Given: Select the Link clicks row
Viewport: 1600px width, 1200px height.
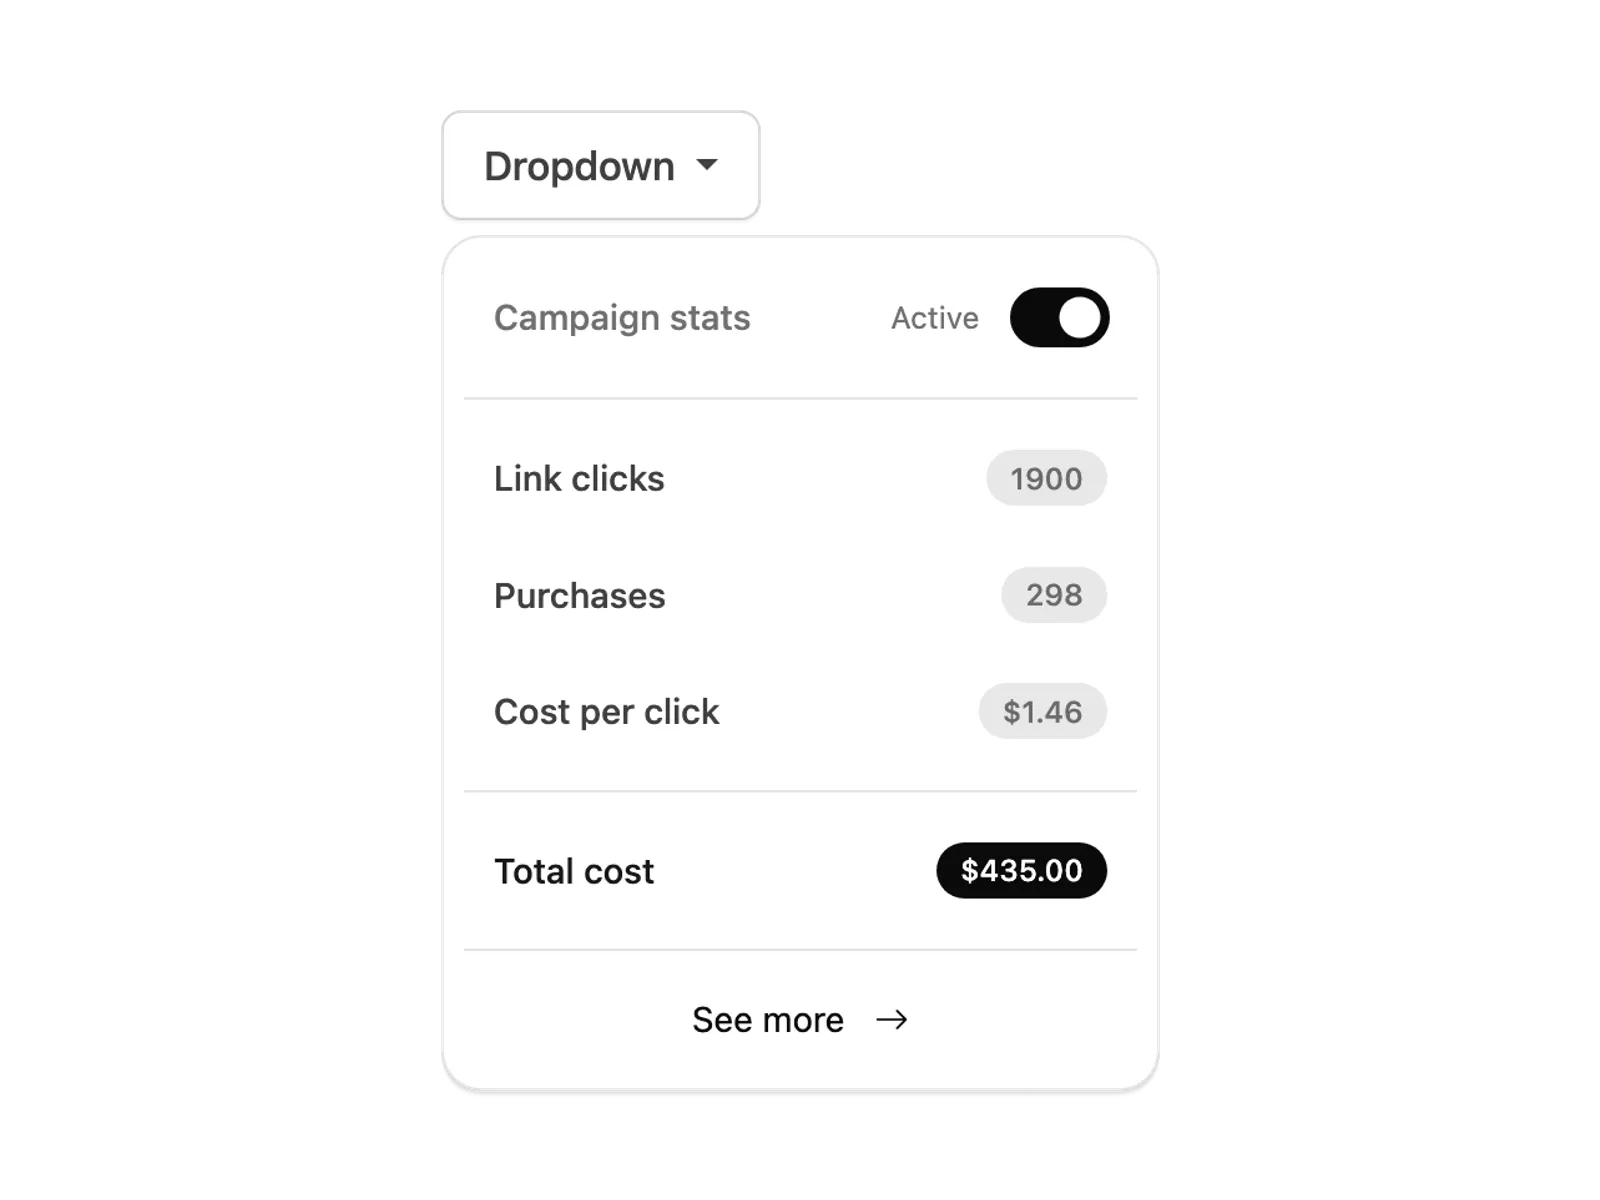Looking at the screenshot, I should pos(800,478).
